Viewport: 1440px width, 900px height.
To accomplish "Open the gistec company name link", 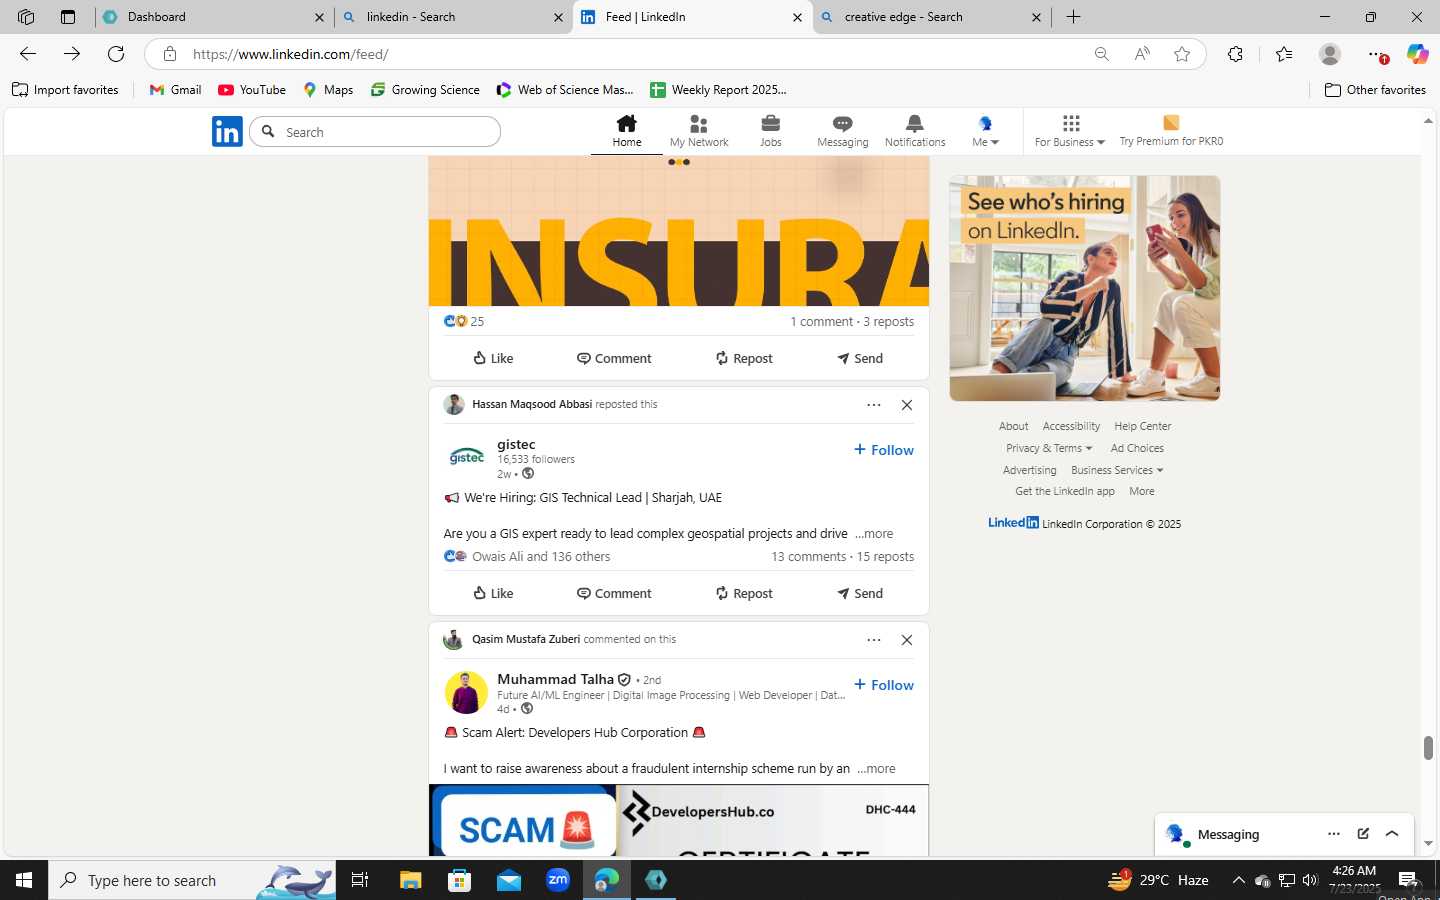I will click(516, 444).
